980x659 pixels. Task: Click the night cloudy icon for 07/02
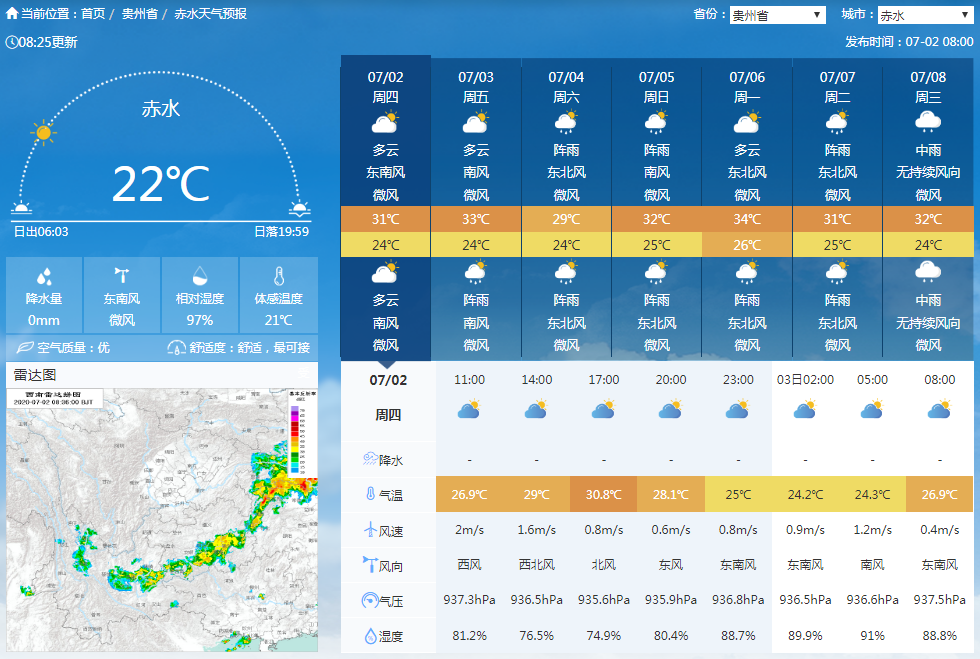(385, 273)
